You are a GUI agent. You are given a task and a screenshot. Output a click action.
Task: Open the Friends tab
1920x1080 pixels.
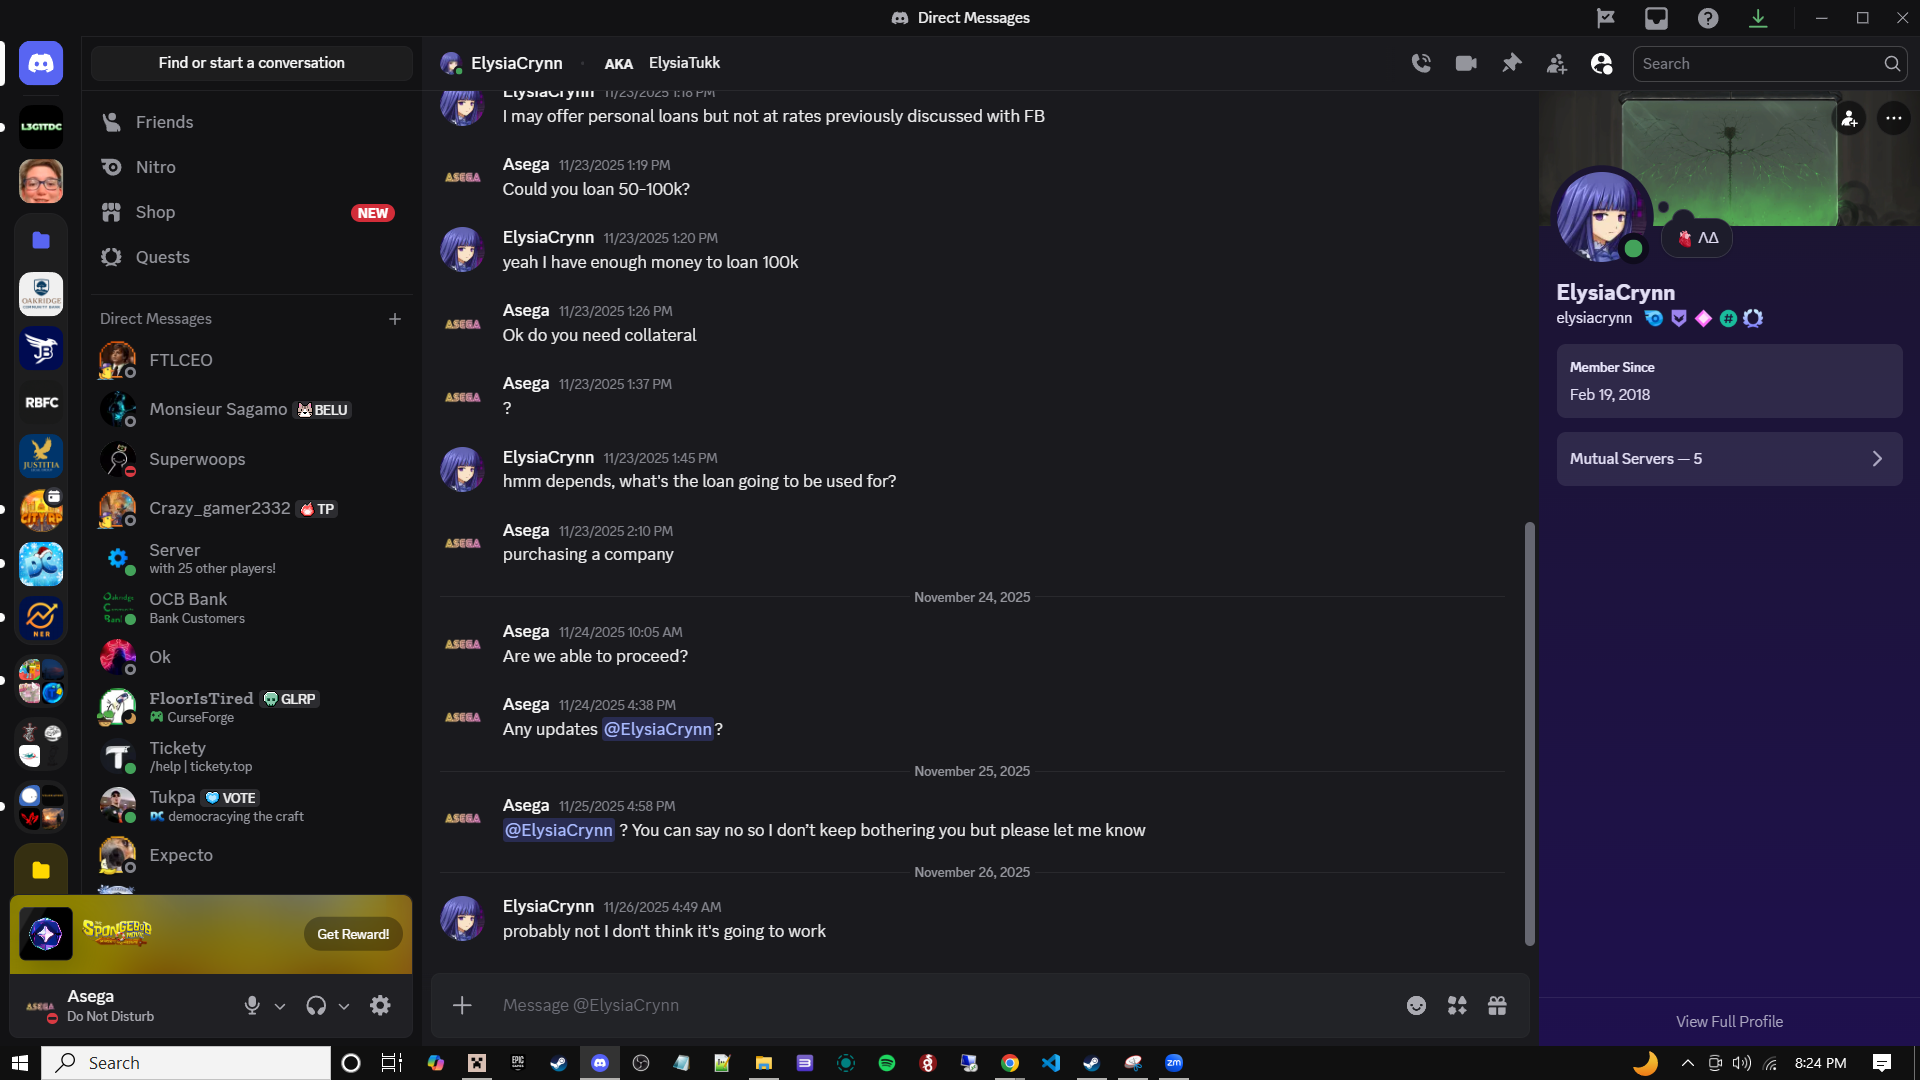(164, 122)
